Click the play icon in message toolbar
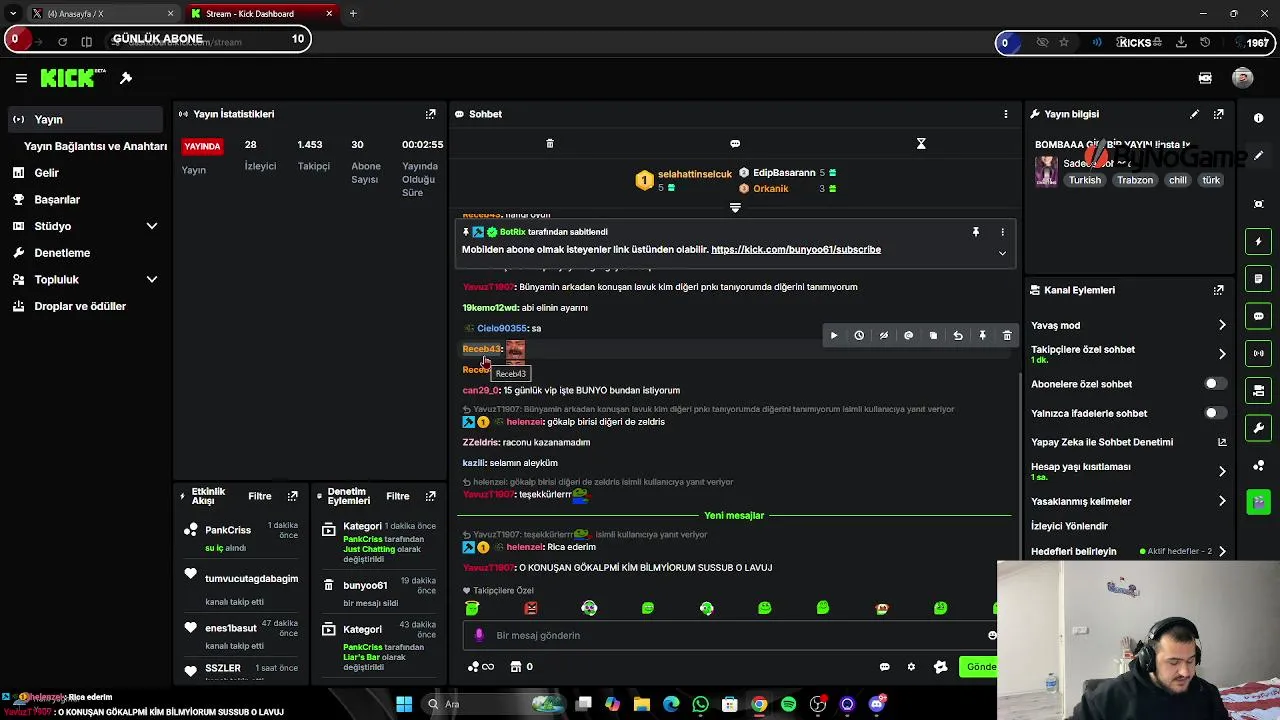This screenshot has width=1280, height=720. (x=834, y=336)
